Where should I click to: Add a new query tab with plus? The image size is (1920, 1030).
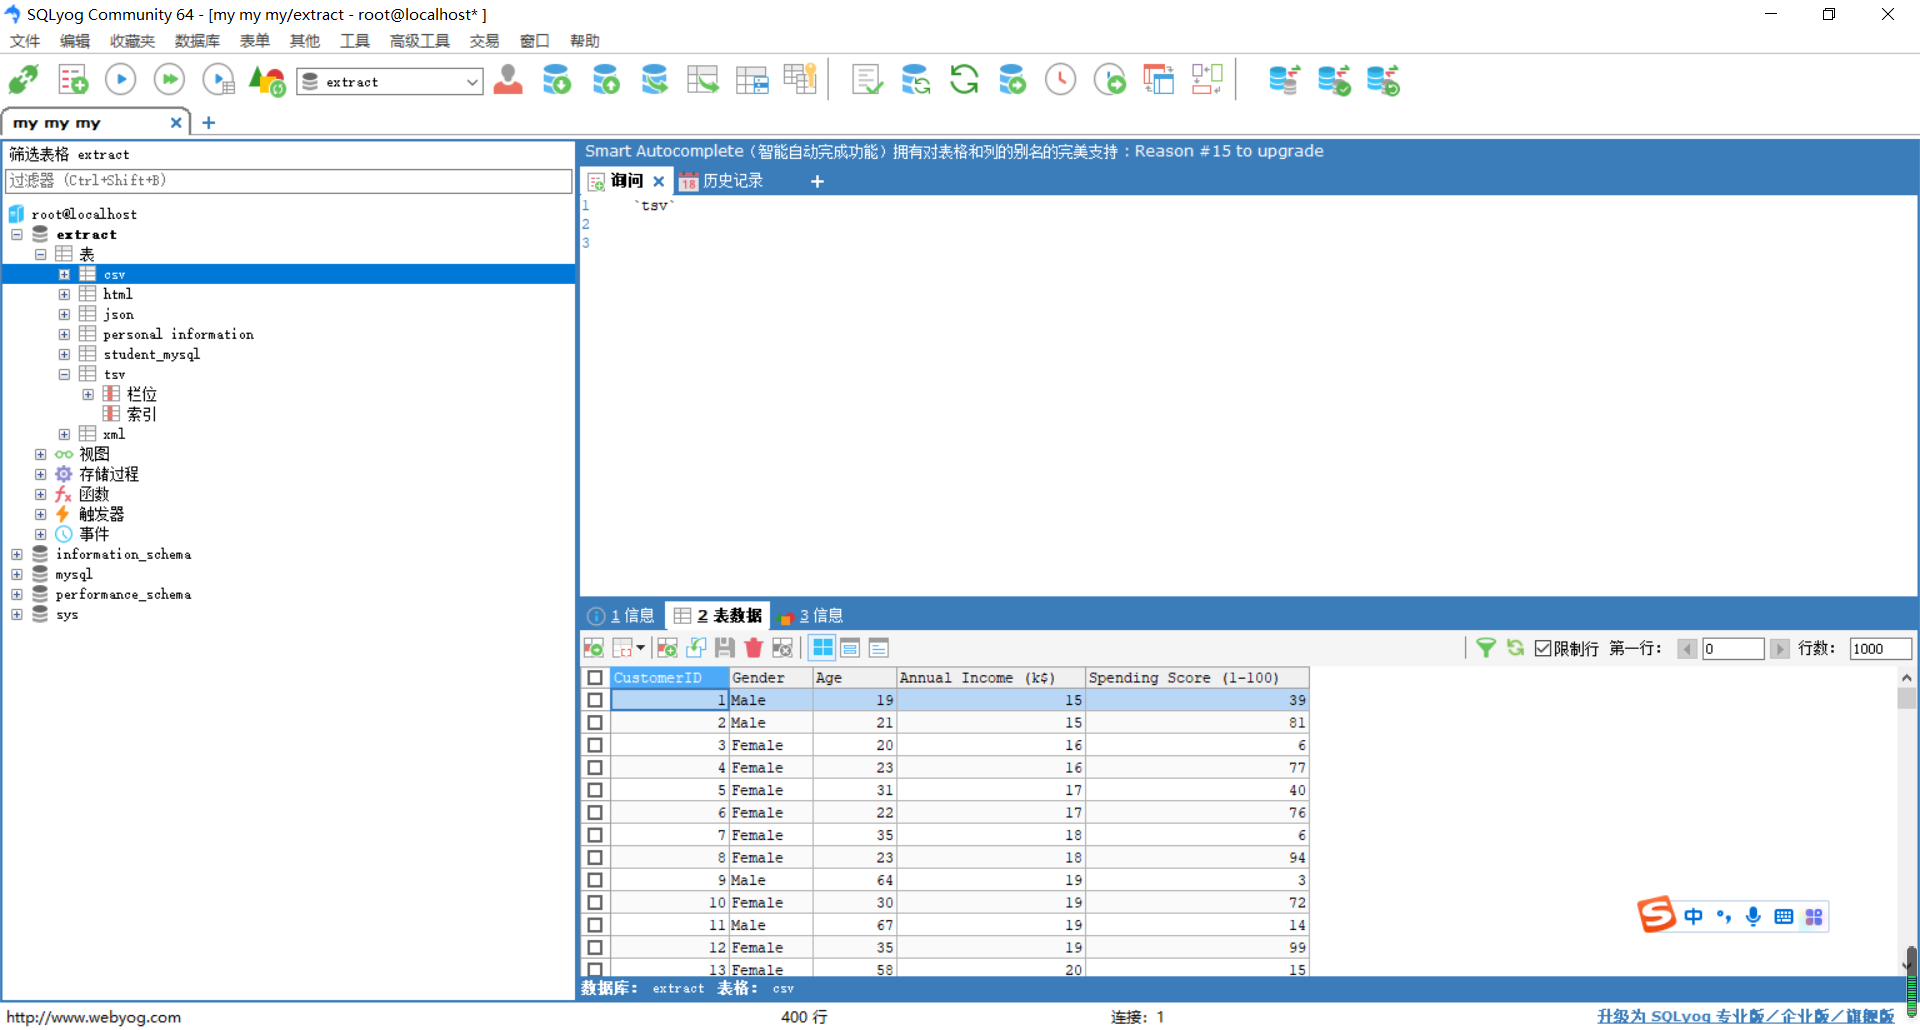pyautogui.click(x=817, y=181)
